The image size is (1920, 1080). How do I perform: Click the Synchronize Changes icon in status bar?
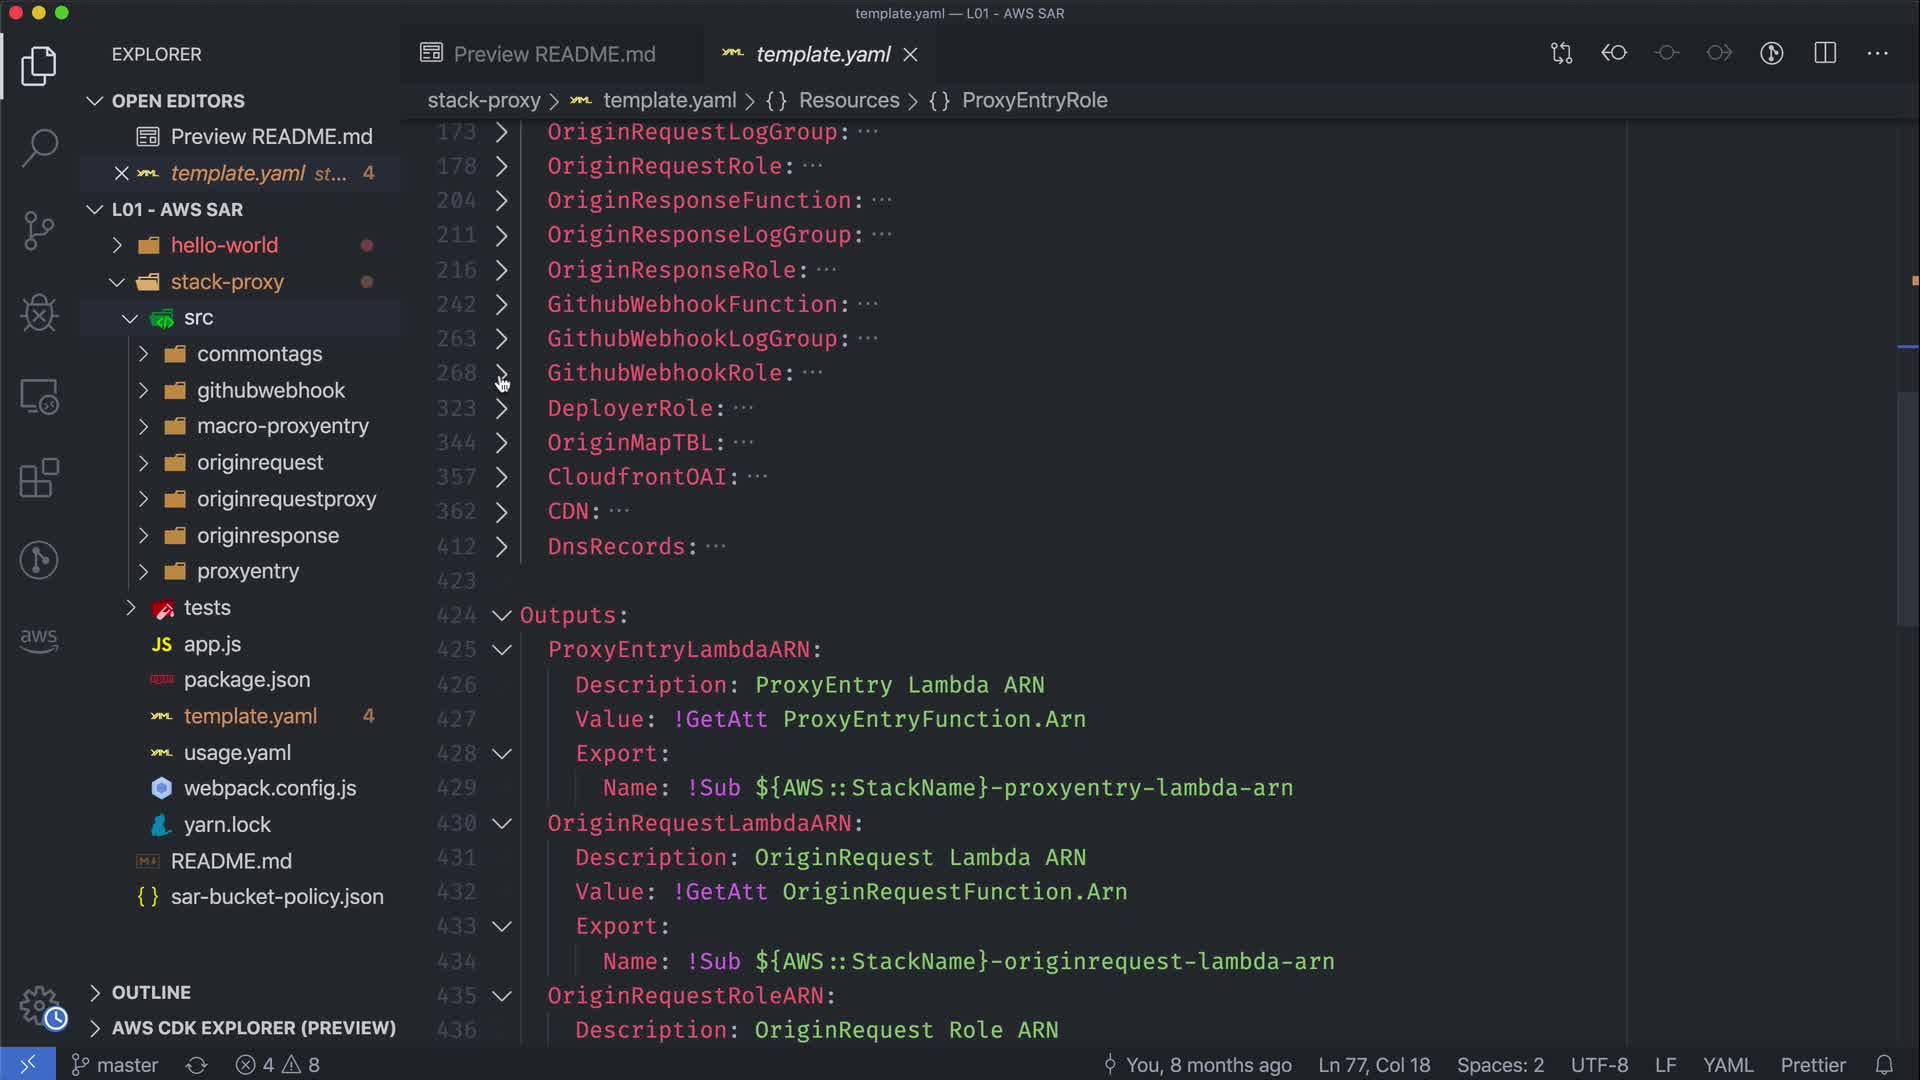tap(196, 1065)
